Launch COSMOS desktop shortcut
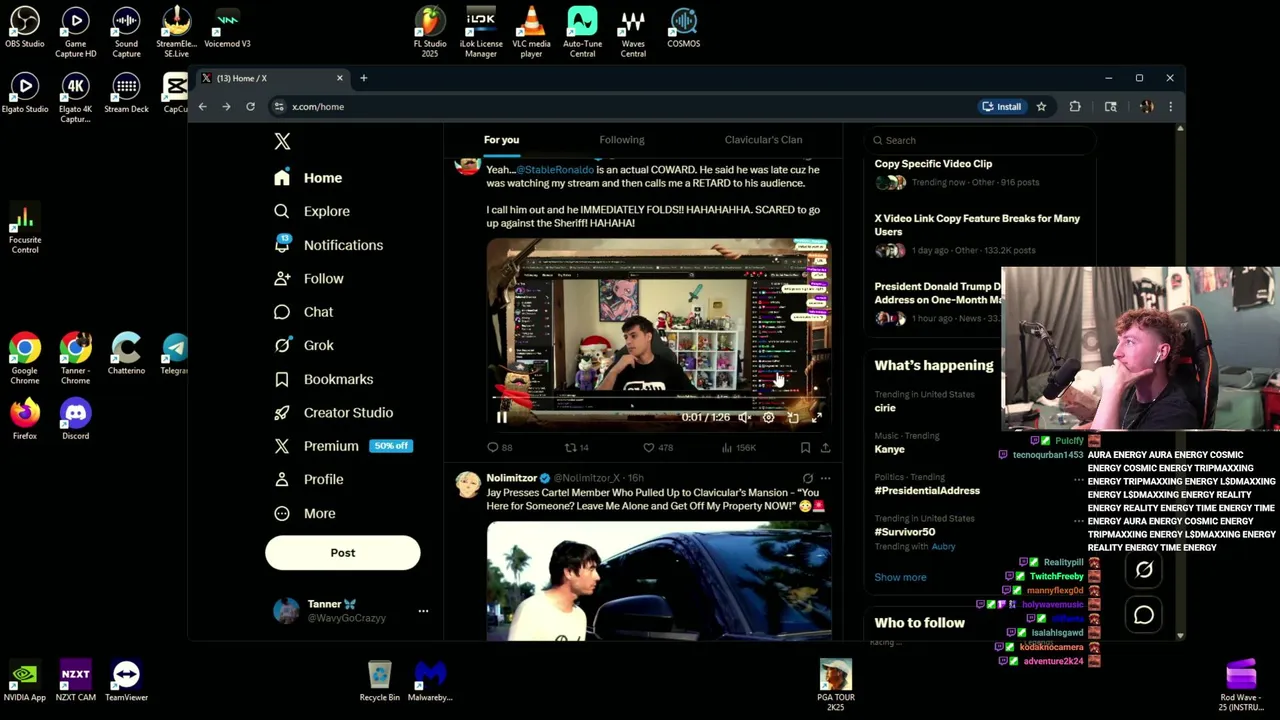The height and width of the screenshot is (720, 1280). click(684, 27)
